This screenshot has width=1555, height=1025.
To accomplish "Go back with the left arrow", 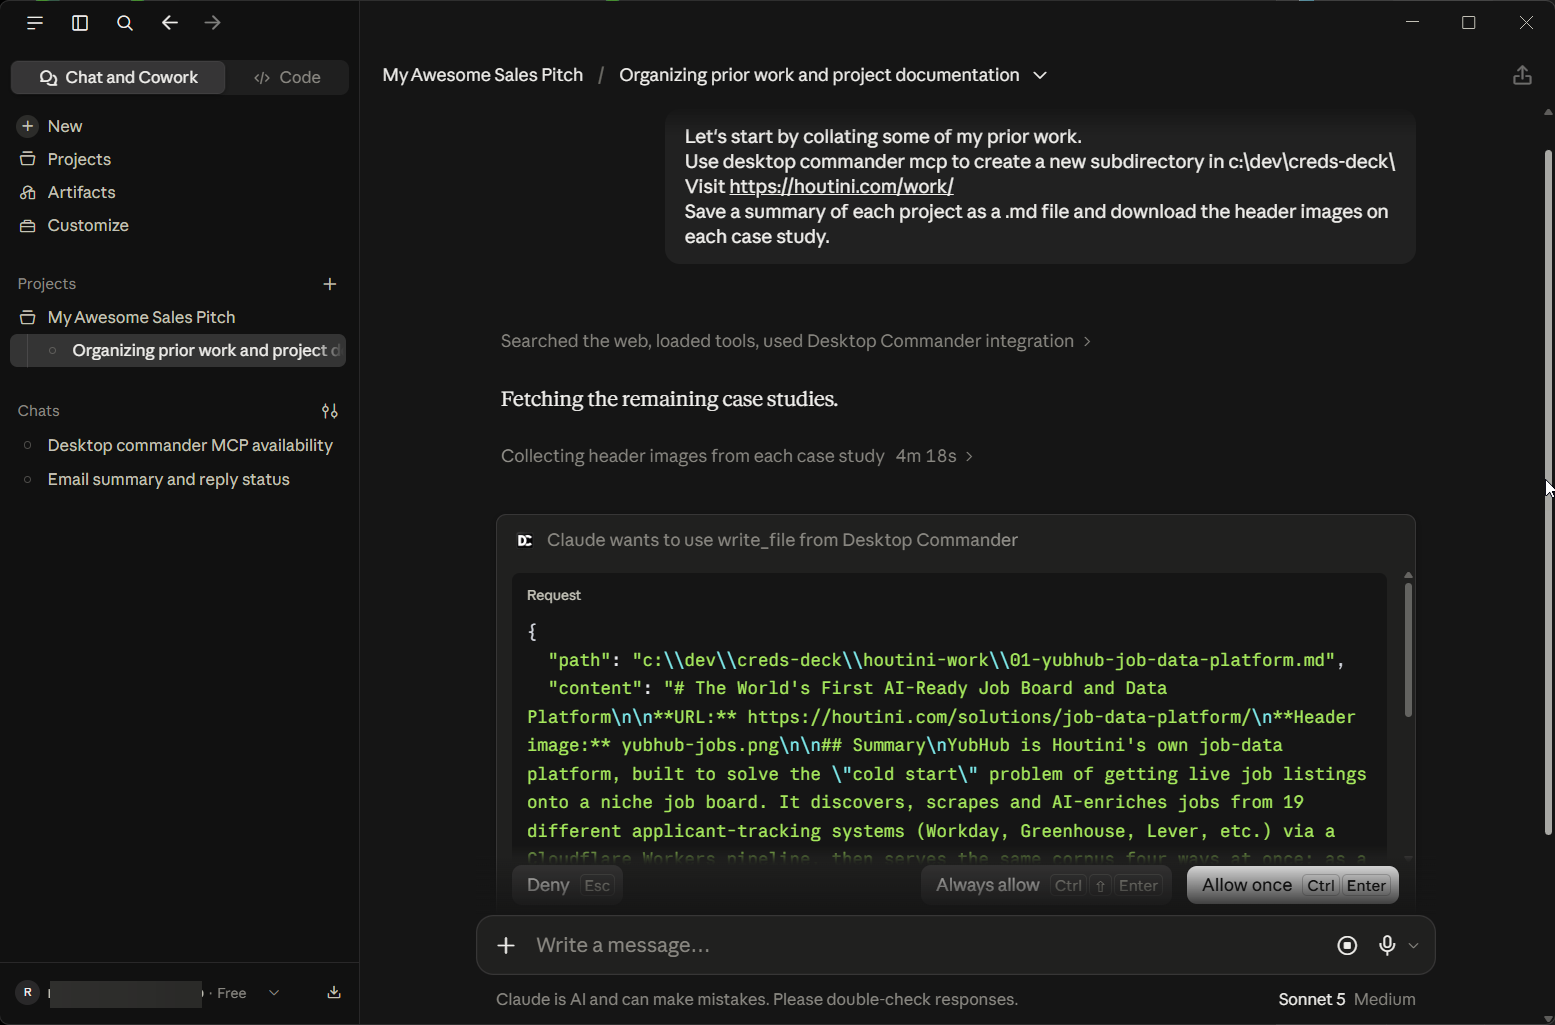I will [x=169, y=23].
